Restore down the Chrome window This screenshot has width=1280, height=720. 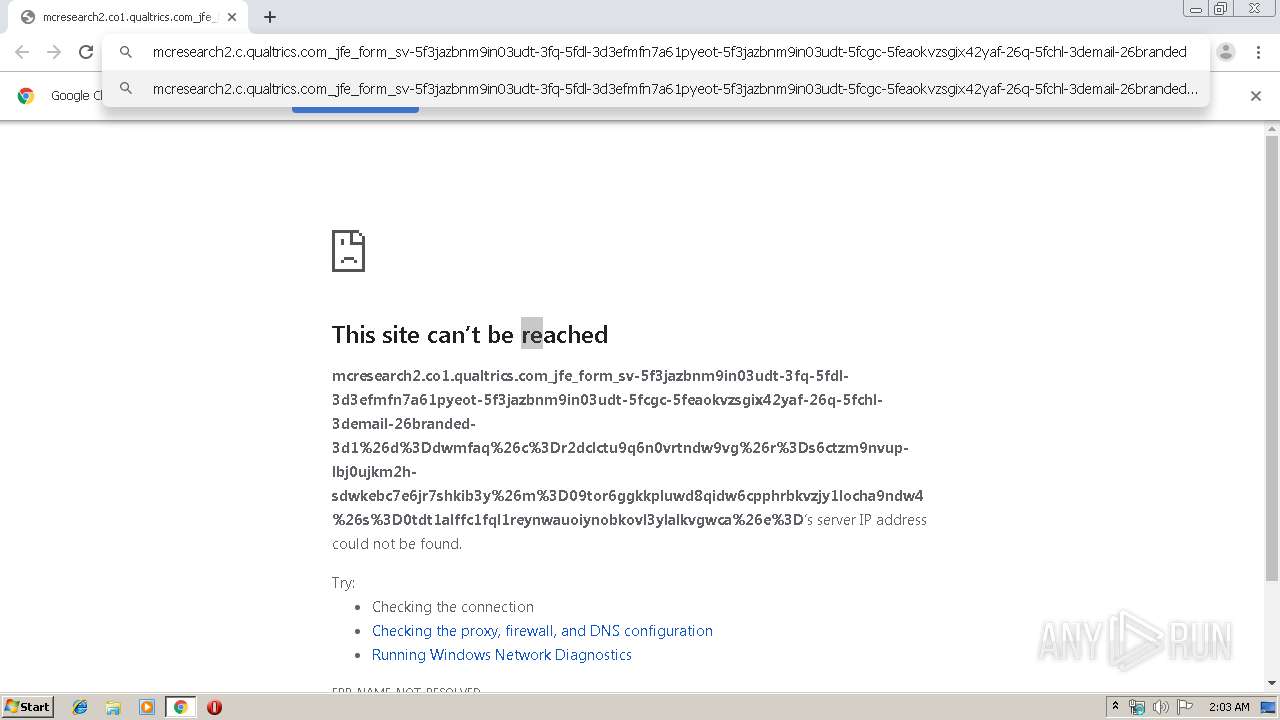point(1221,8)
